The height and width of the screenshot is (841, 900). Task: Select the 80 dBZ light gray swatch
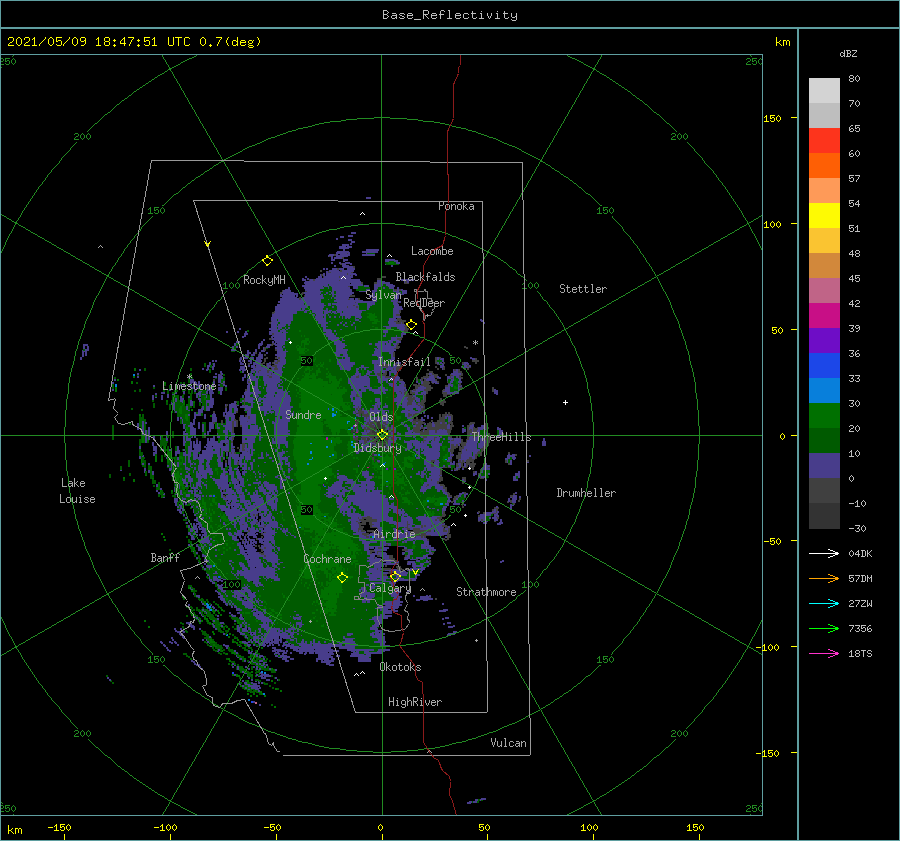point(824,90)
